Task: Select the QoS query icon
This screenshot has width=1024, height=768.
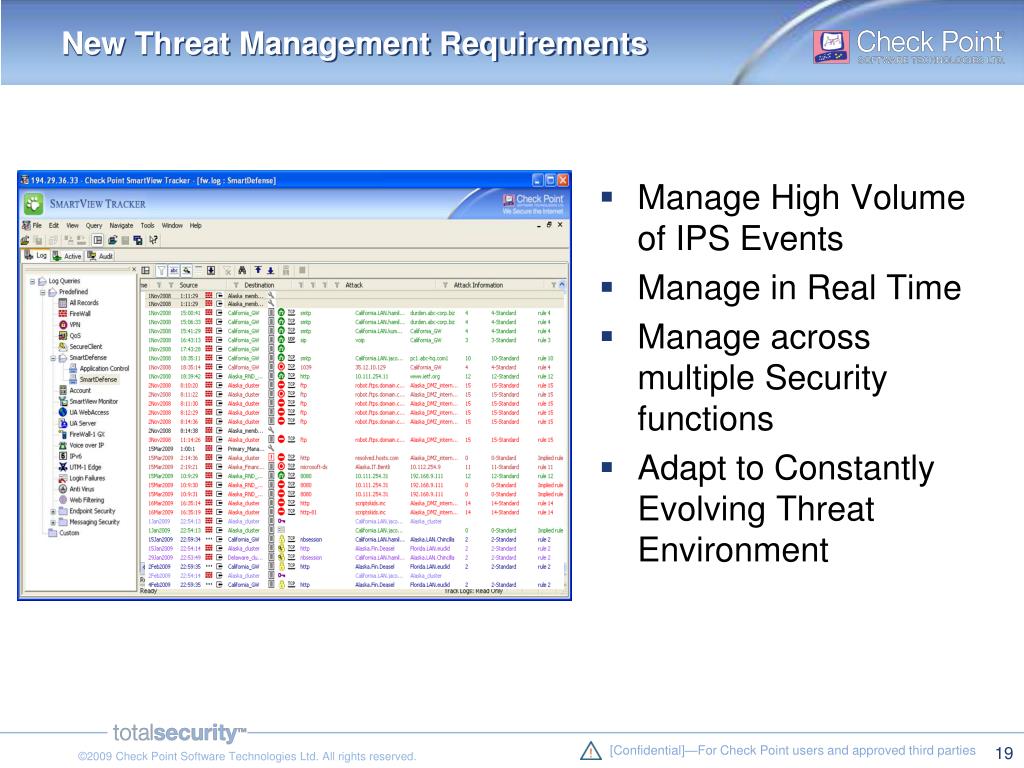Action: coord(63,336)
